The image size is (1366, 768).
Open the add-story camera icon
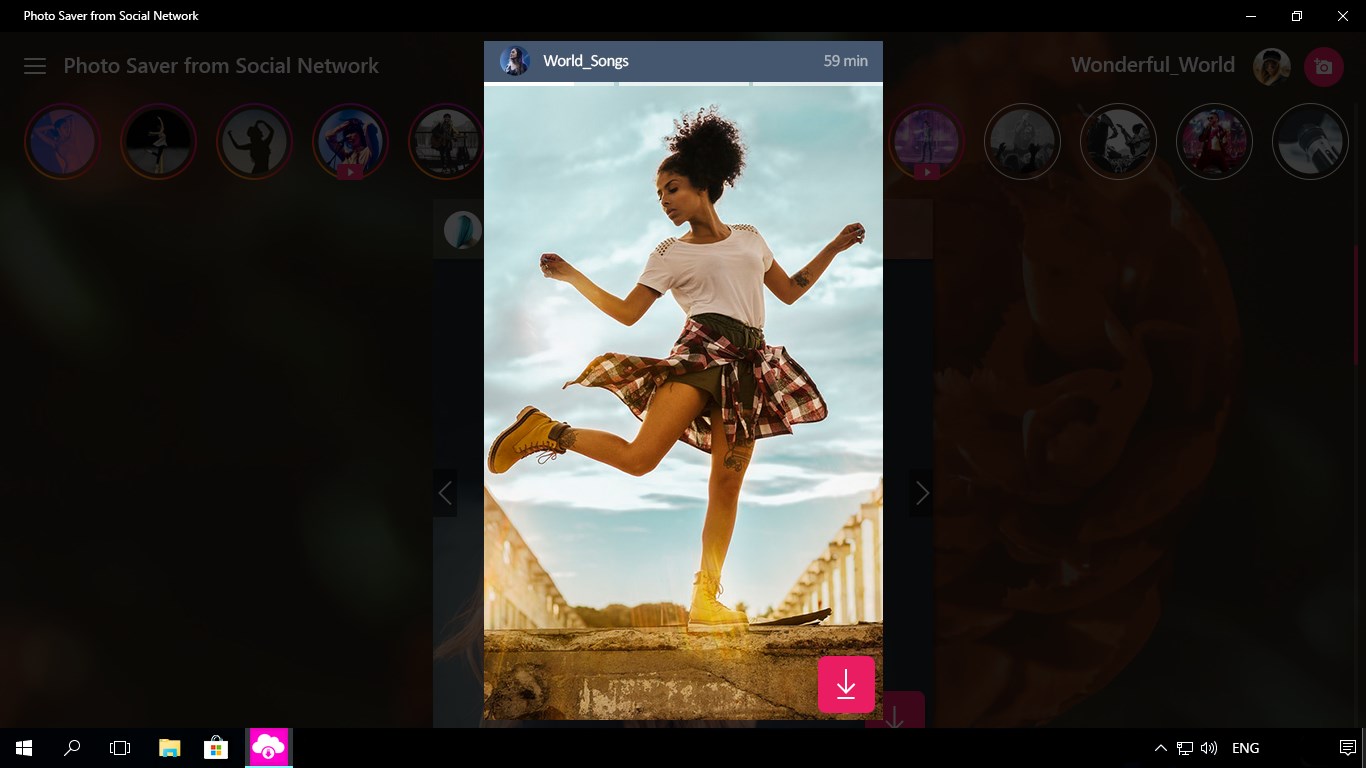(x=1324, y=66)
